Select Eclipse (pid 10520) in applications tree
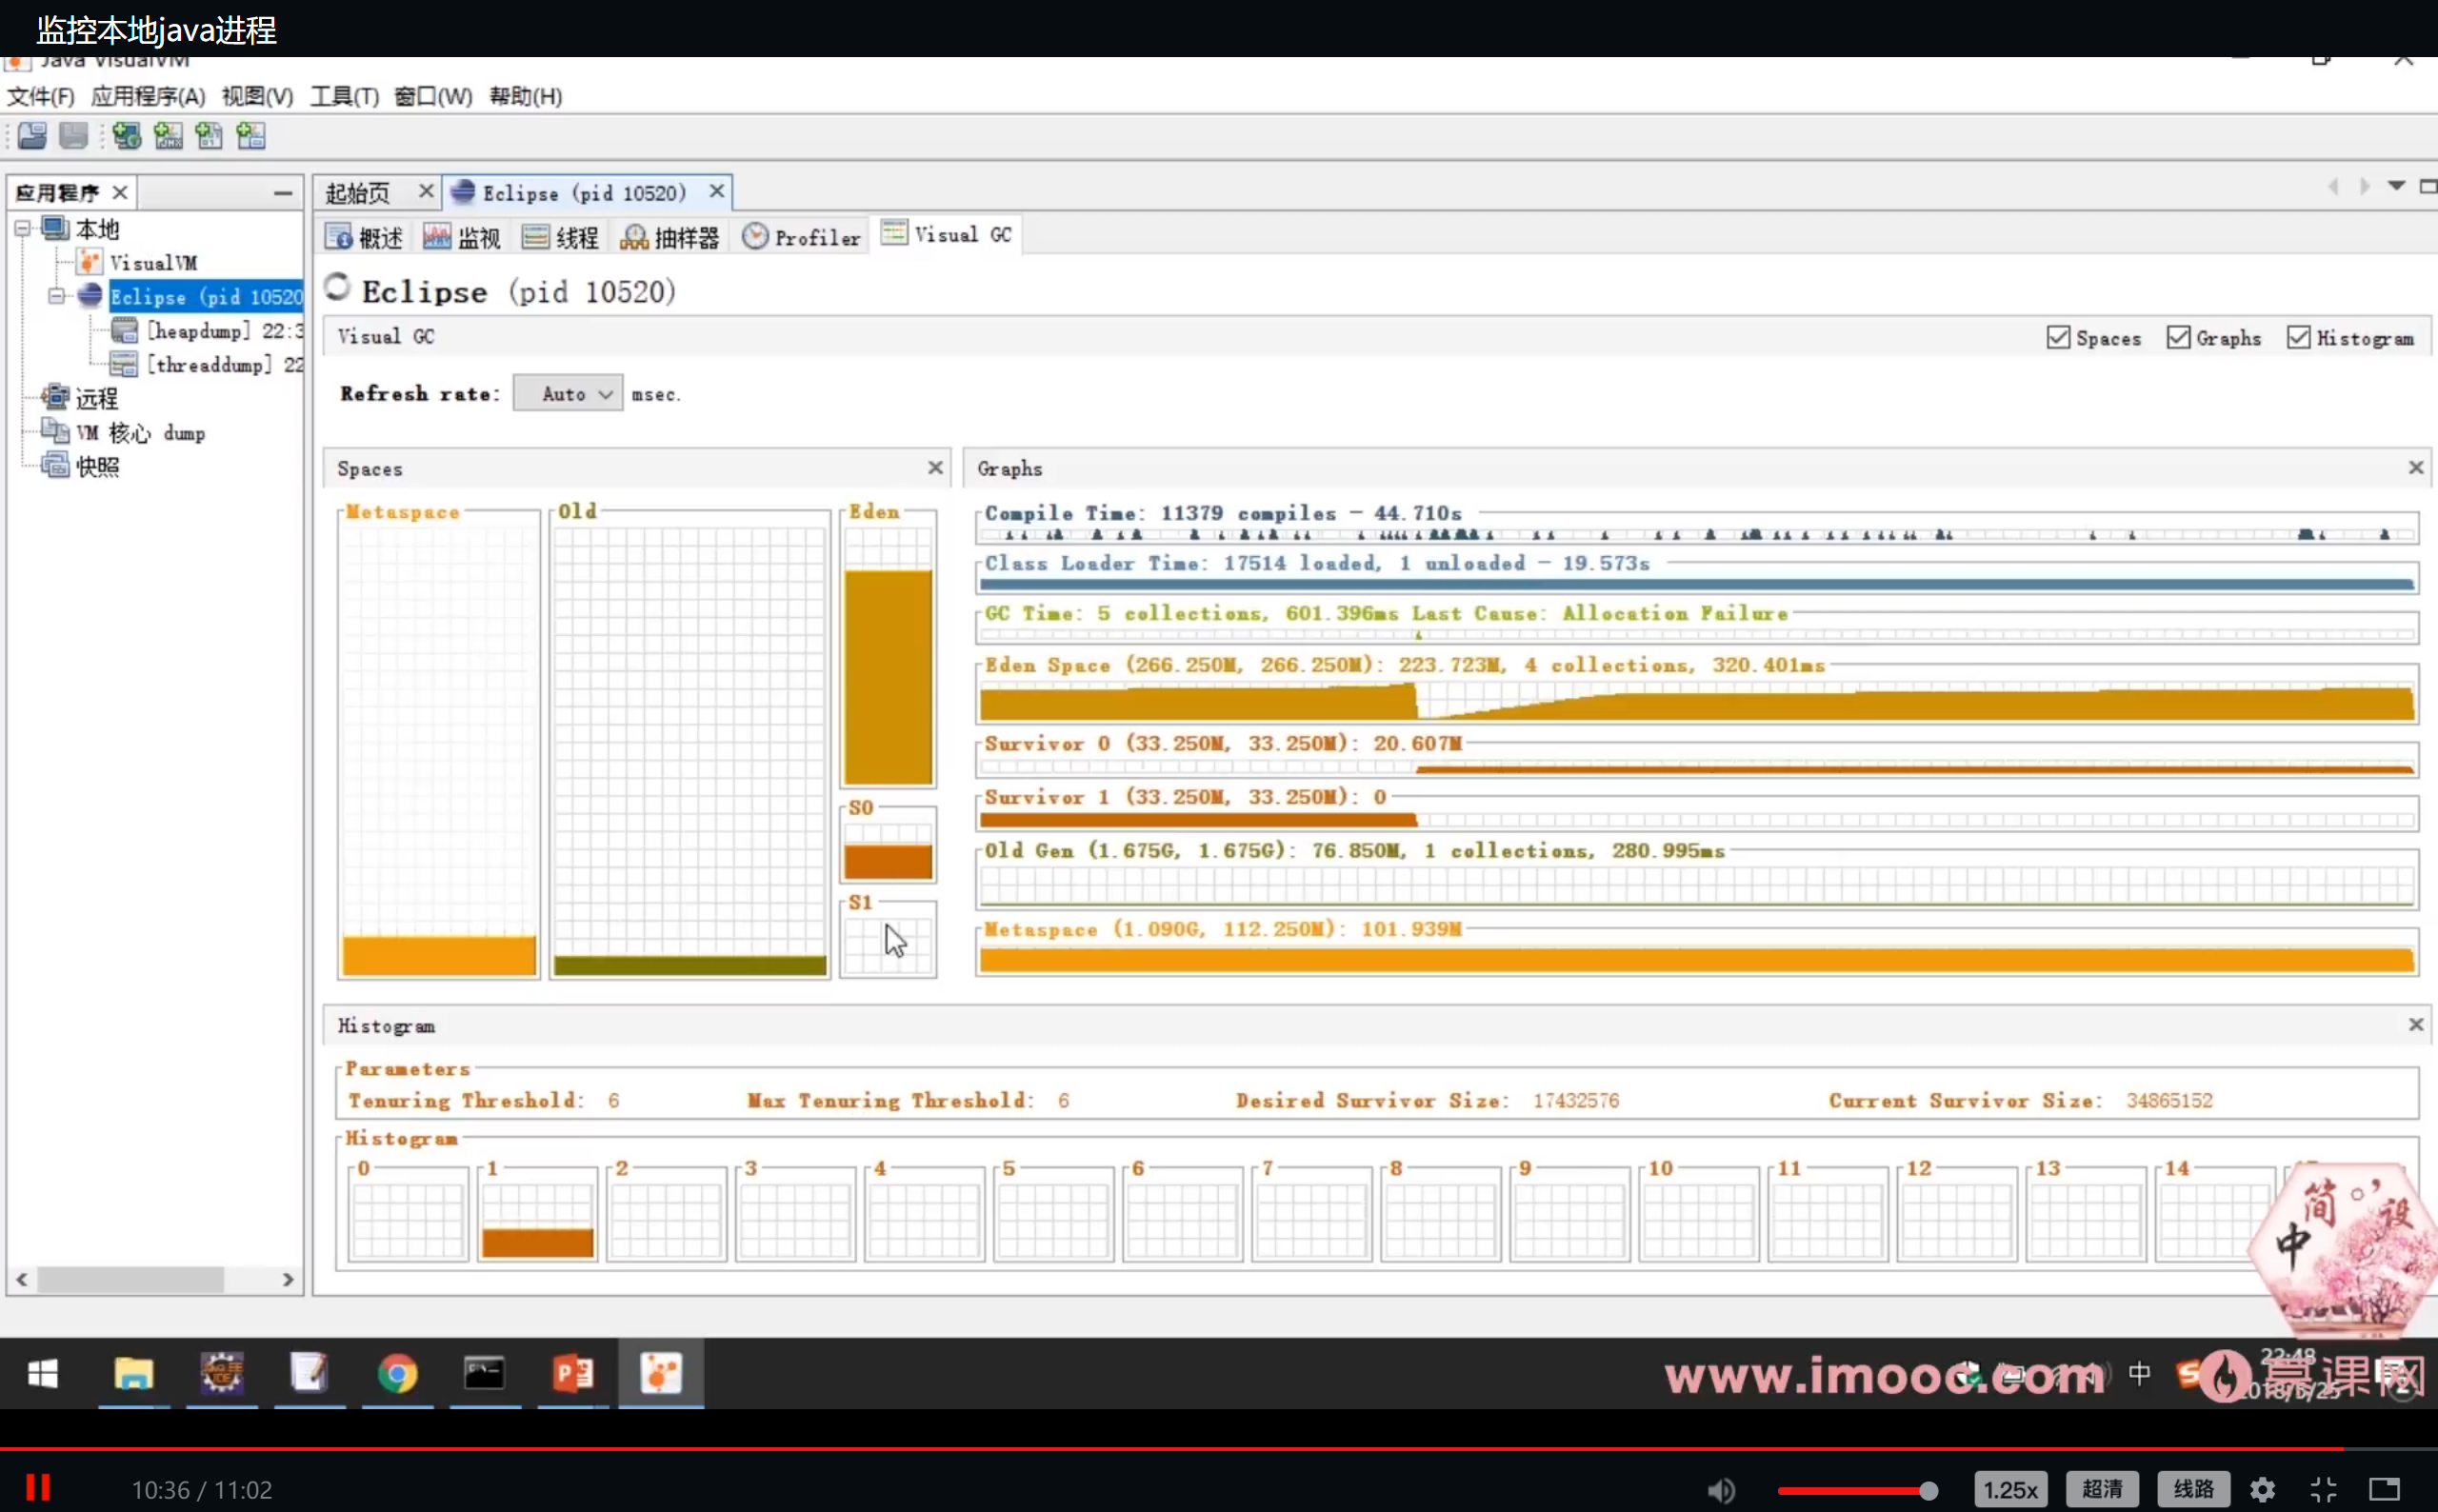This screenshot has height=1512, width=2438. coord(206,296)
